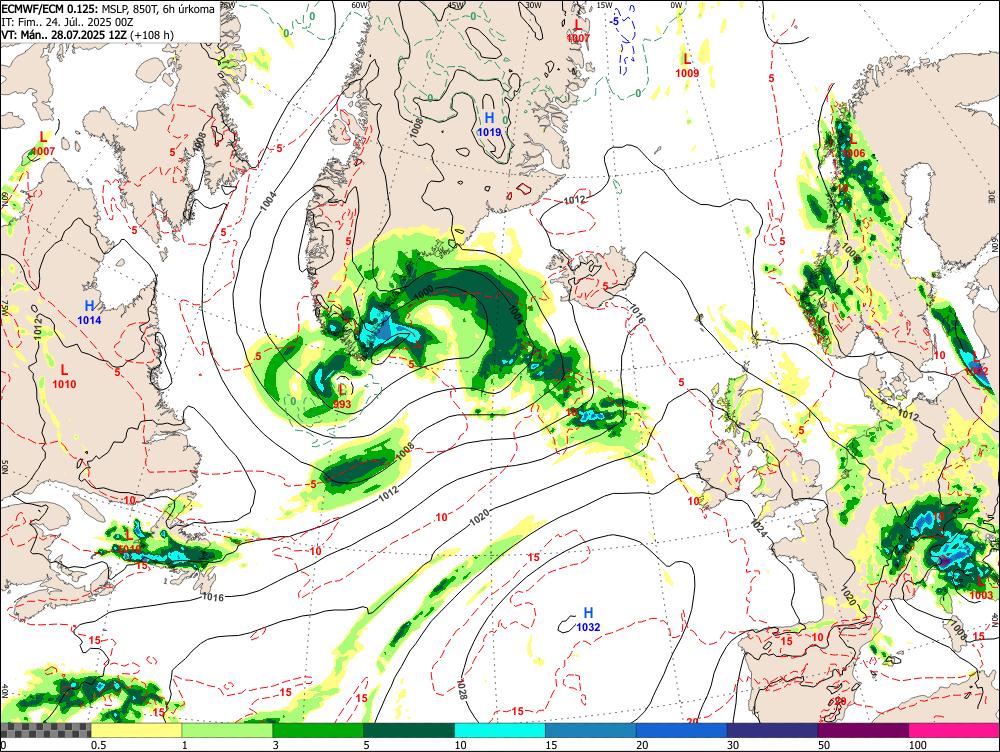Screen dimensions: 1000x752
Task: Click the 'L 1009' low pressure label
Action: pos(687,65)
